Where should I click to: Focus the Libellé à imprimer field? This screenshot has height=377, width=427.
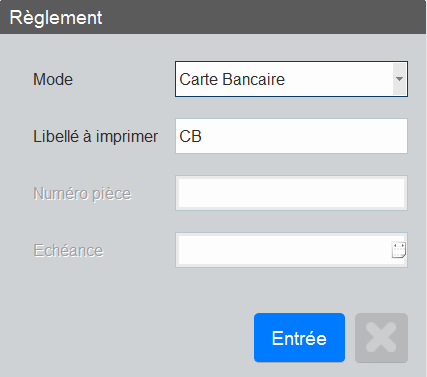click(291, 136)
